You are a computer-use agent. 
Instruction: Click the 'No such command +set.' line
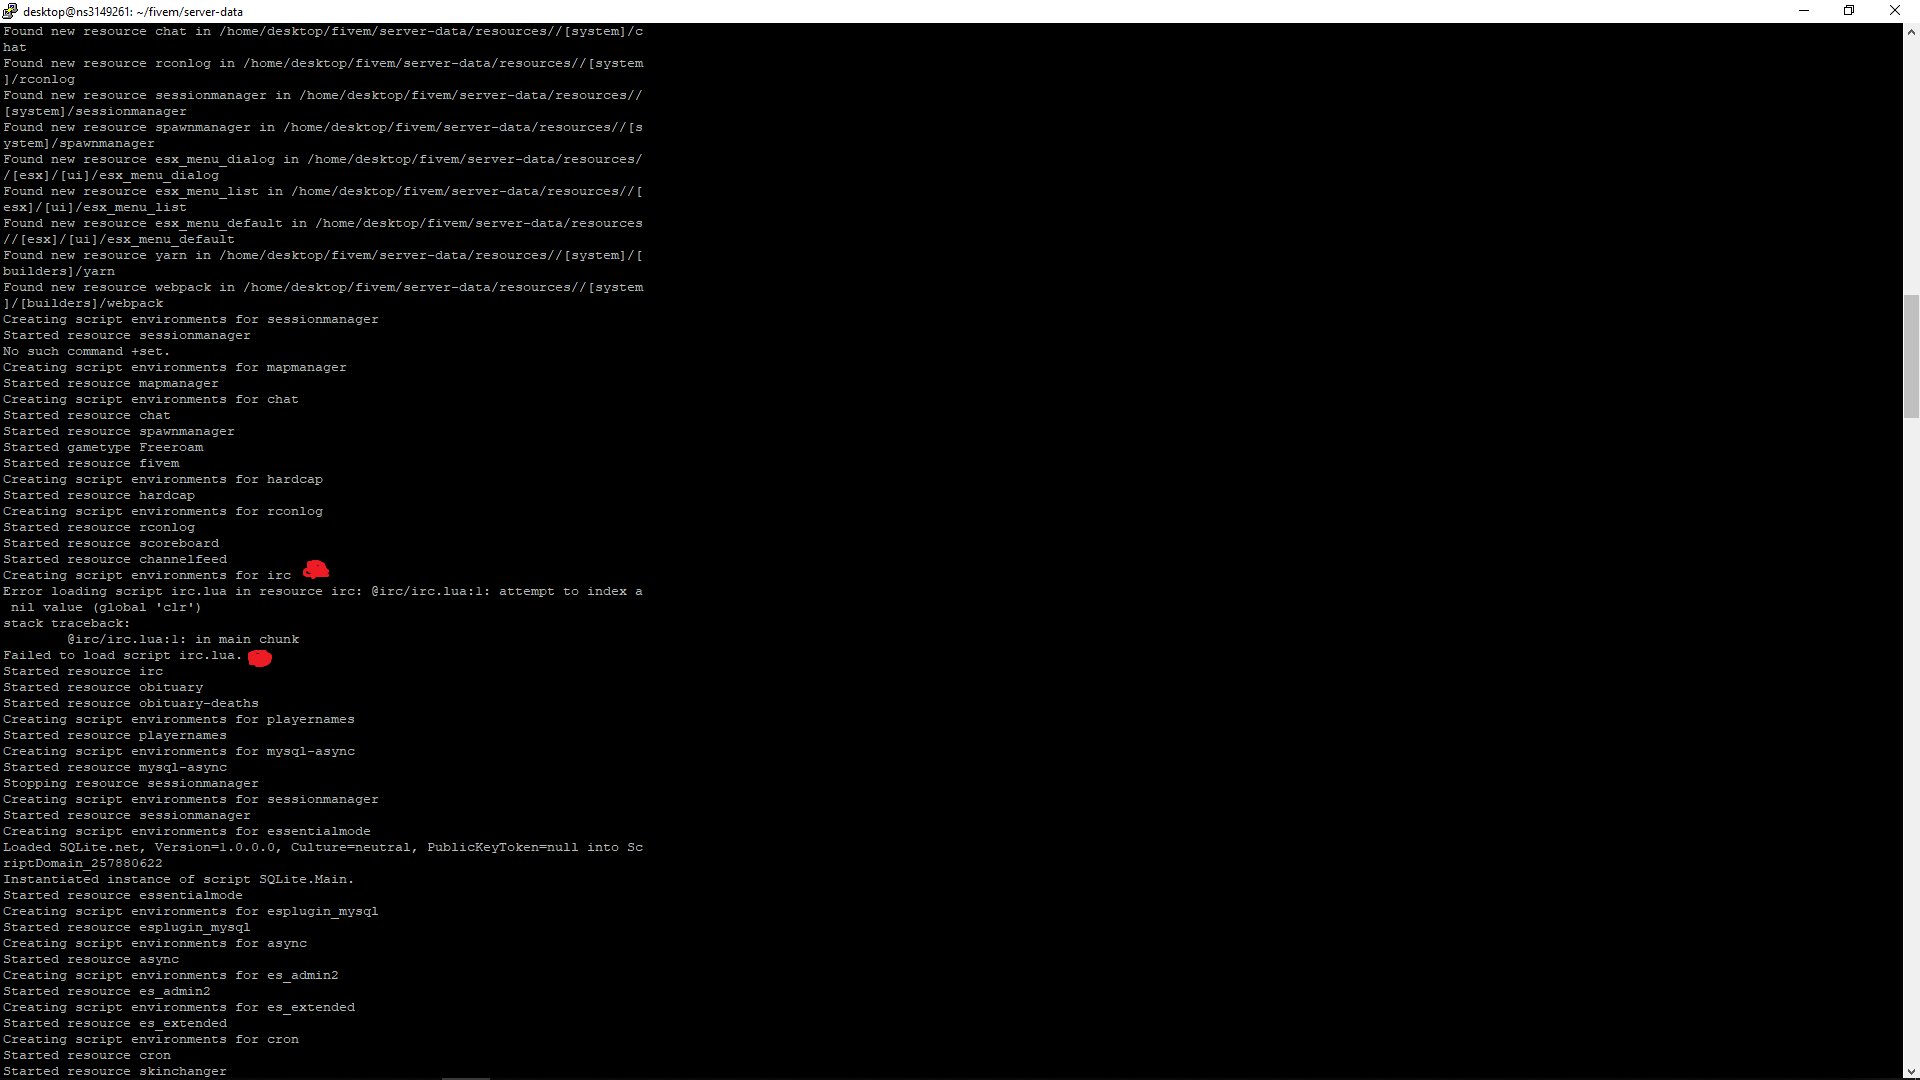pos(84,351)
